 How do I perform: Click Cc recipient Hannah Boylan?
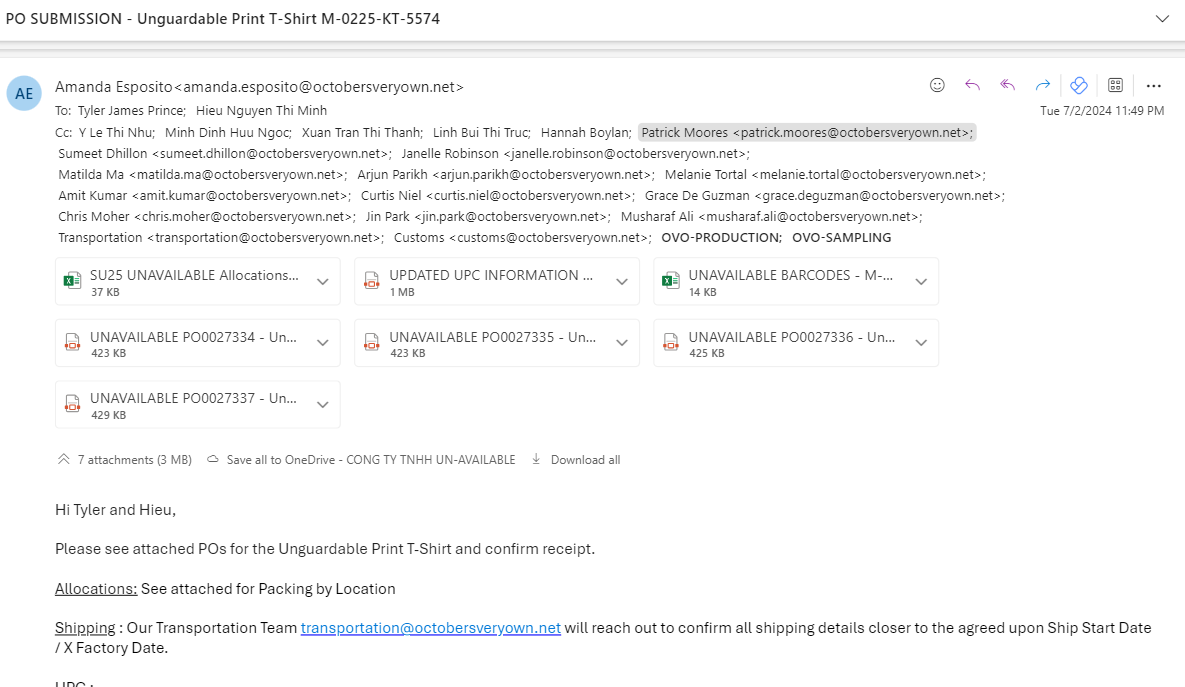pyautogui.click(x=586, y=132)
